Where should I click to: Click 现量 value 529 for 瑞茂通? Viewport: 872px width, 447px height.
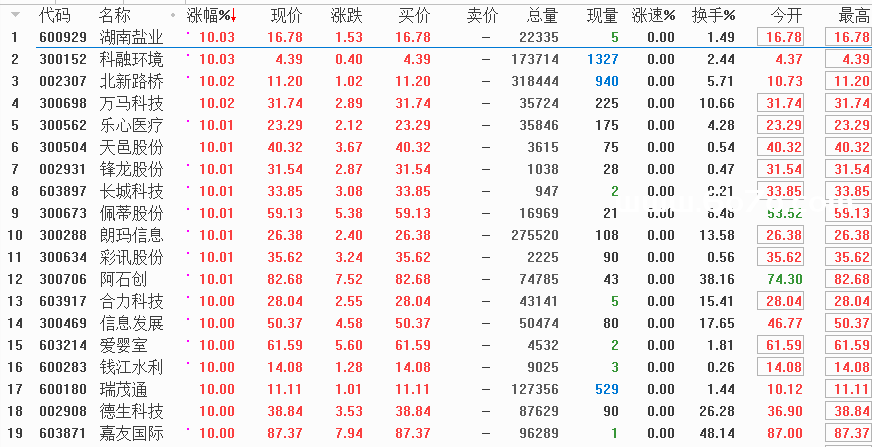606,389
